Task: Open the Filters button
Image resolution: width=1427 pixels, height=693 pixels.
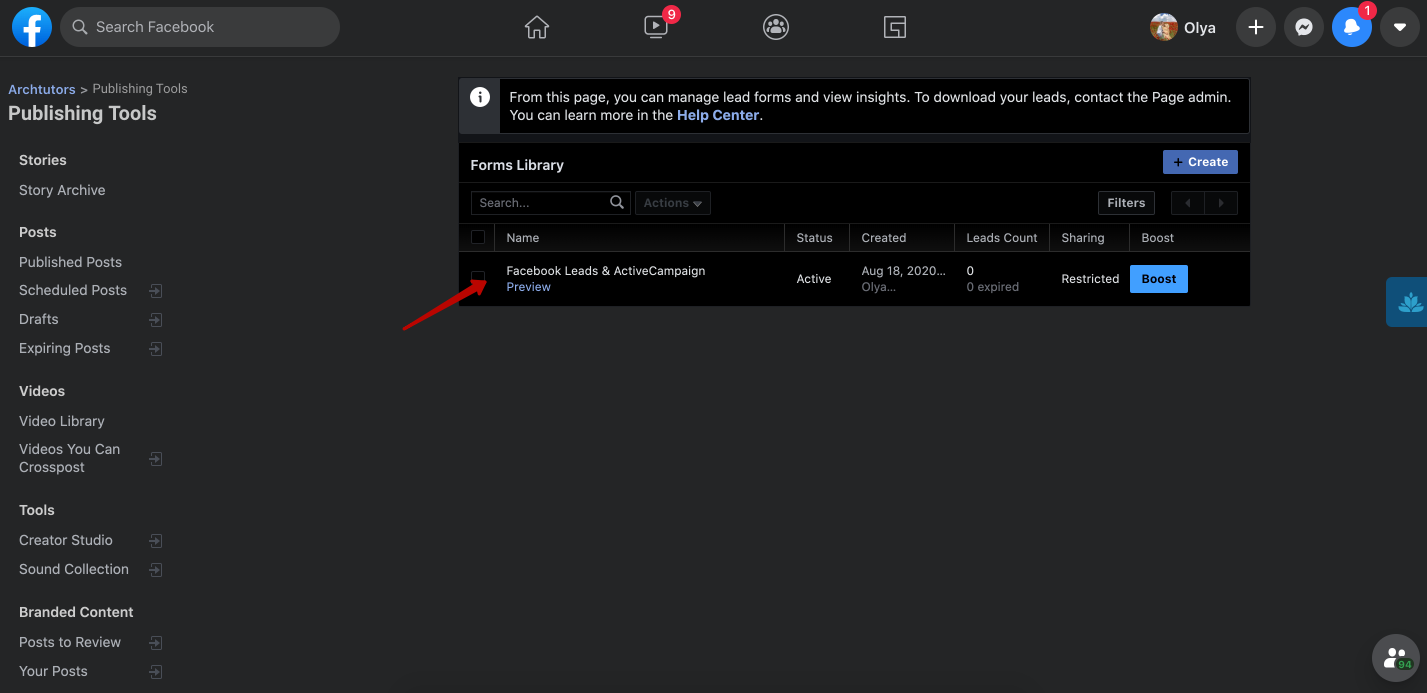Action: pos(1126,203)
